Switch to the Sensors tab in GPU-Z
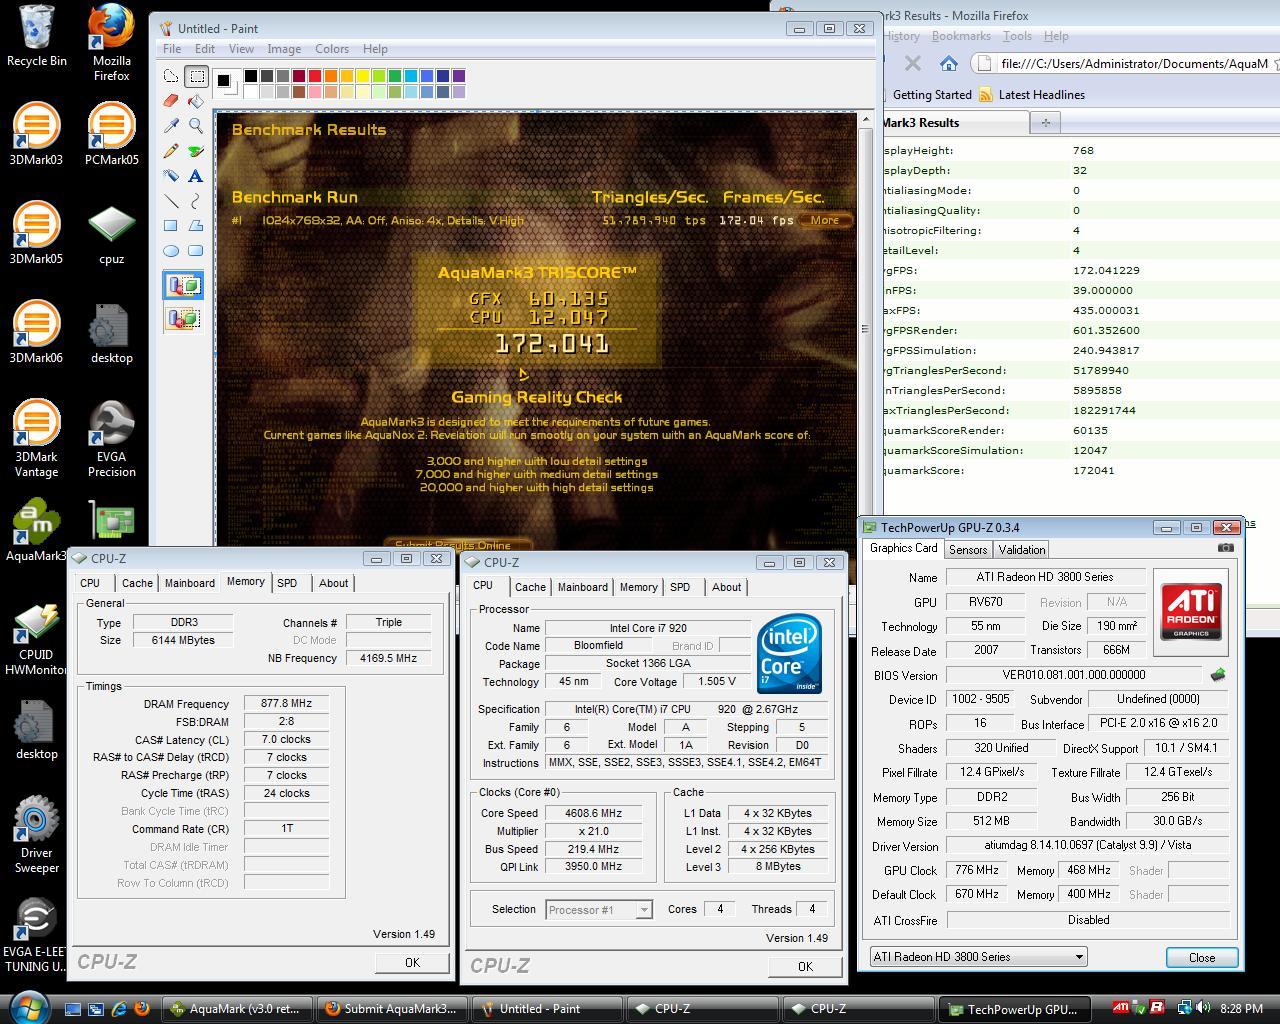1280x1024 pixels. 968,549
